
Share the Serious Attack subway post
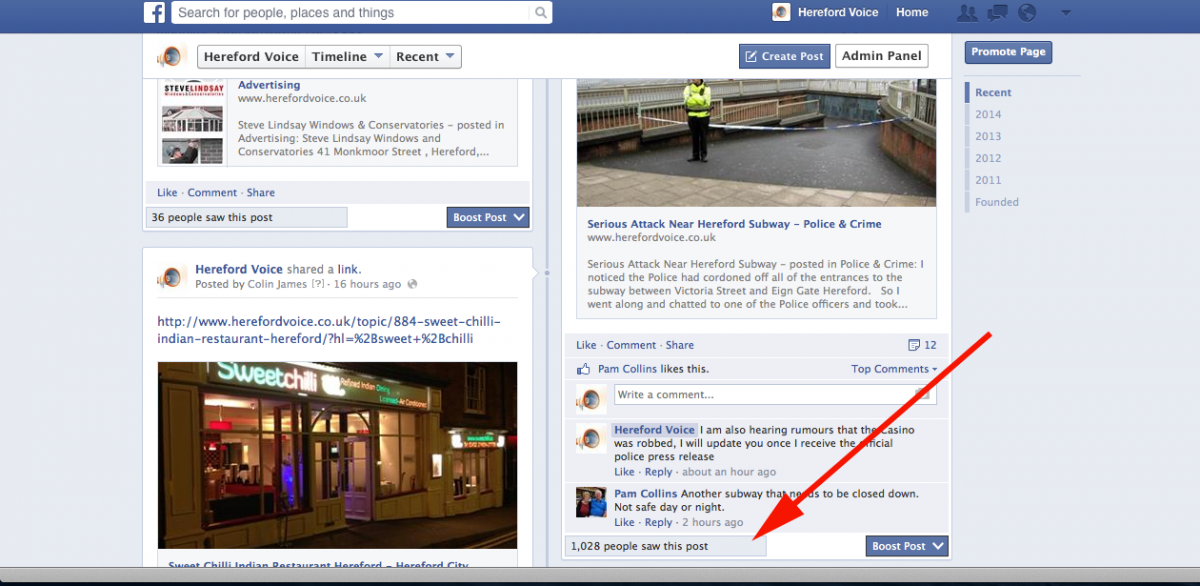(x=679, y=345)
